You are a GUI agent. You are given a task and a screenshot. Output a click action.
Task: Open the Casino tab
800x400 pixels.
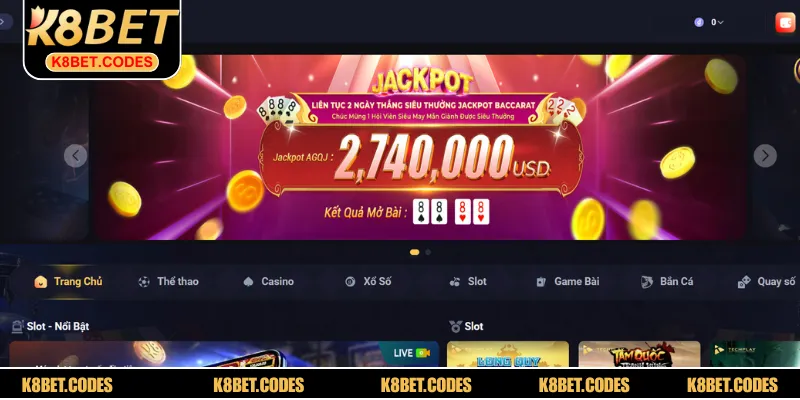[268, 282]
